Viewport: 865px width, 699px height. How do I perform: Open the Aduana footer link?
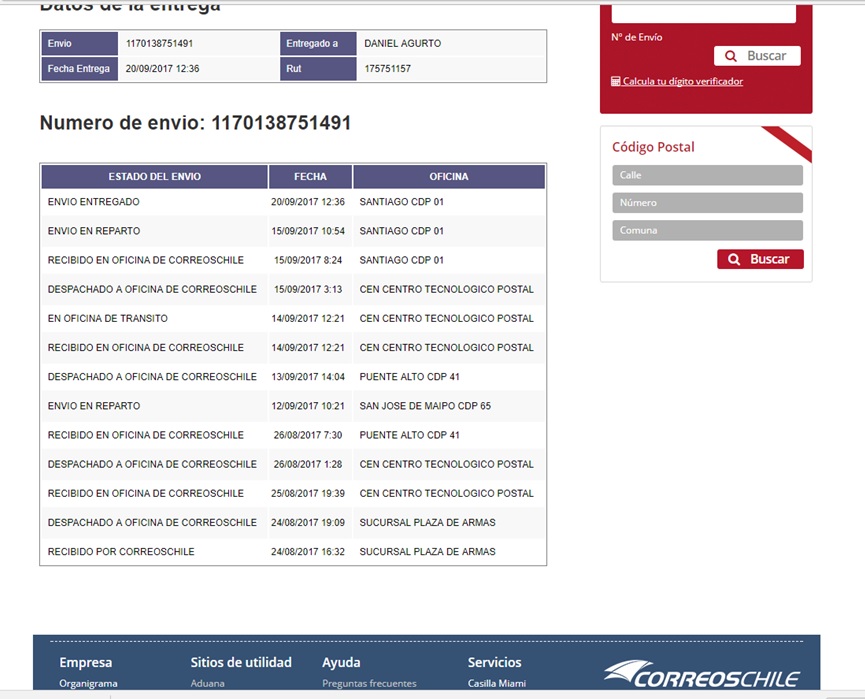click(207, 684)
